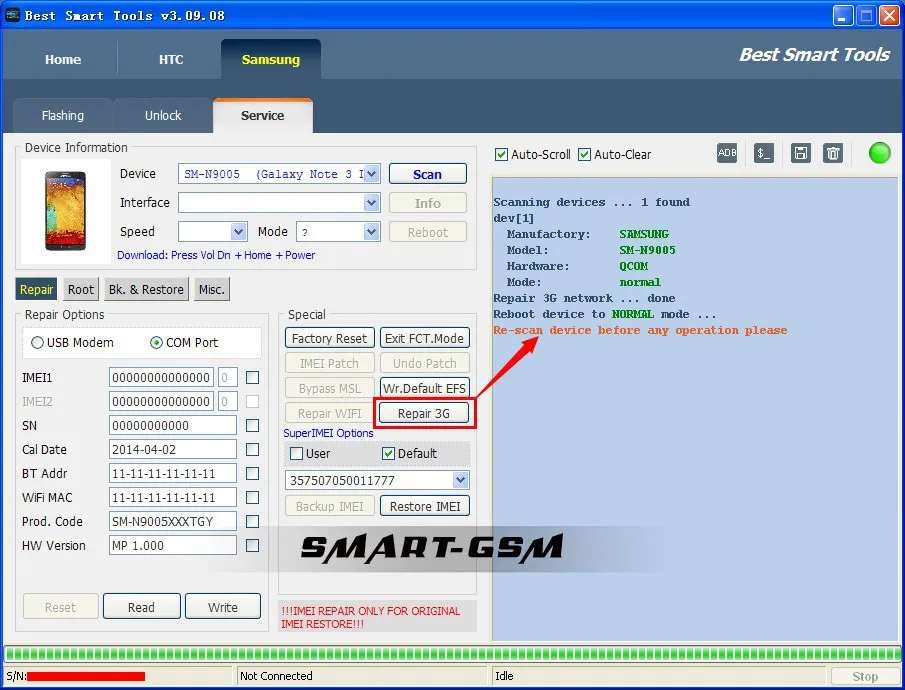
Task: Click into the HW Version field
Action: (x=173, y=545)
